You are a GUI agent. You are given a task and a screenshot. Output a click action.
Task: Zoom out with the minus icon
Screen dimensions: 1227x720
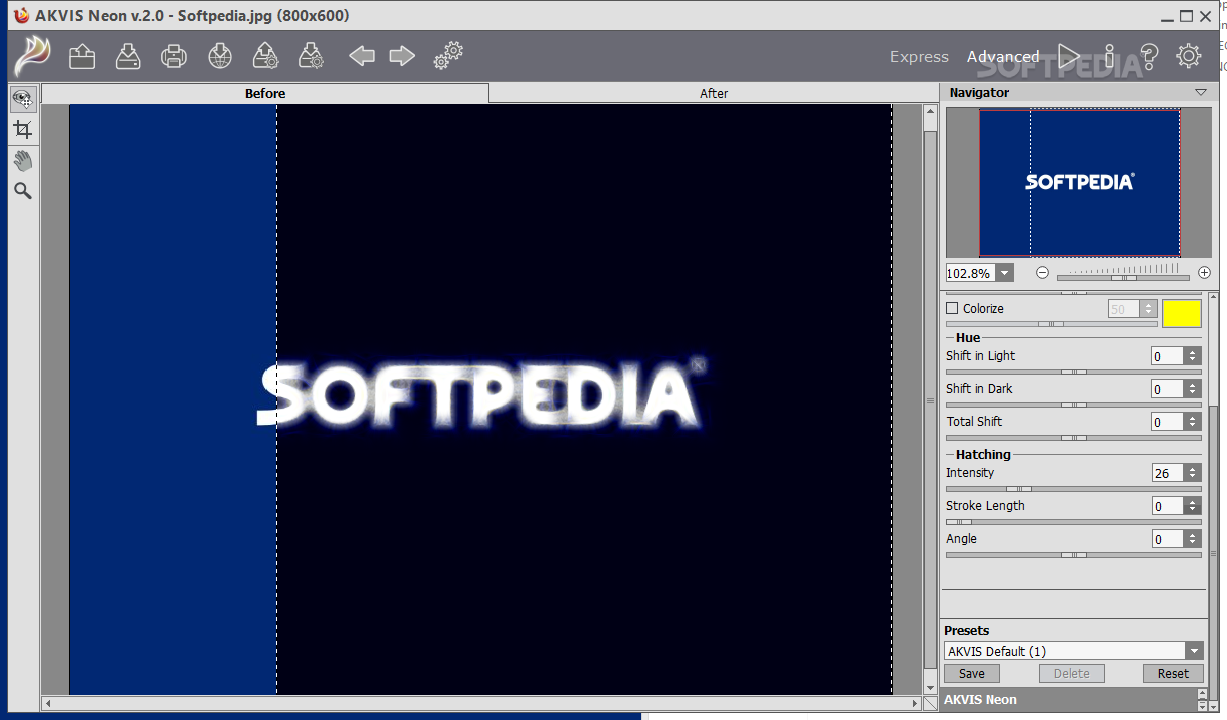pos(1042,273)
